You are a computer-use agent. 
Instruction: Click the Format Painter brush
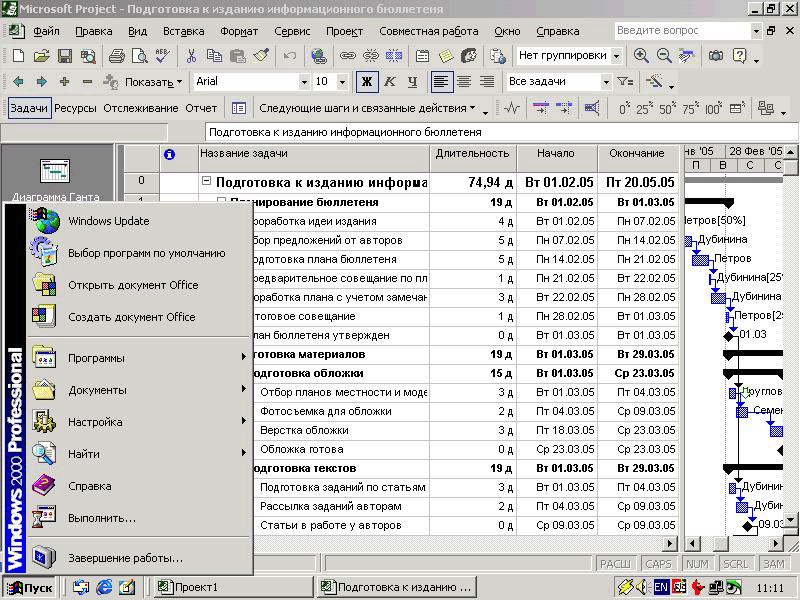click(261, 56)
